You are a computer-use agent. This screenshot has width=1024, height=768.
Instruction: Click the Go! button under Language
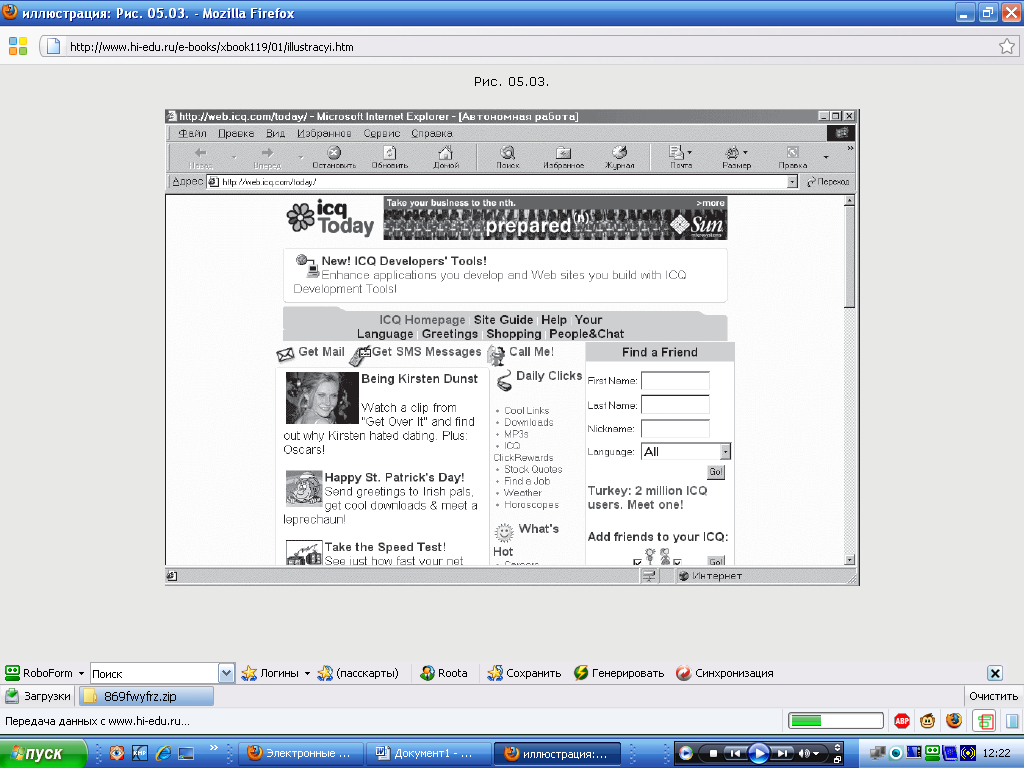(x=716, y=472)
